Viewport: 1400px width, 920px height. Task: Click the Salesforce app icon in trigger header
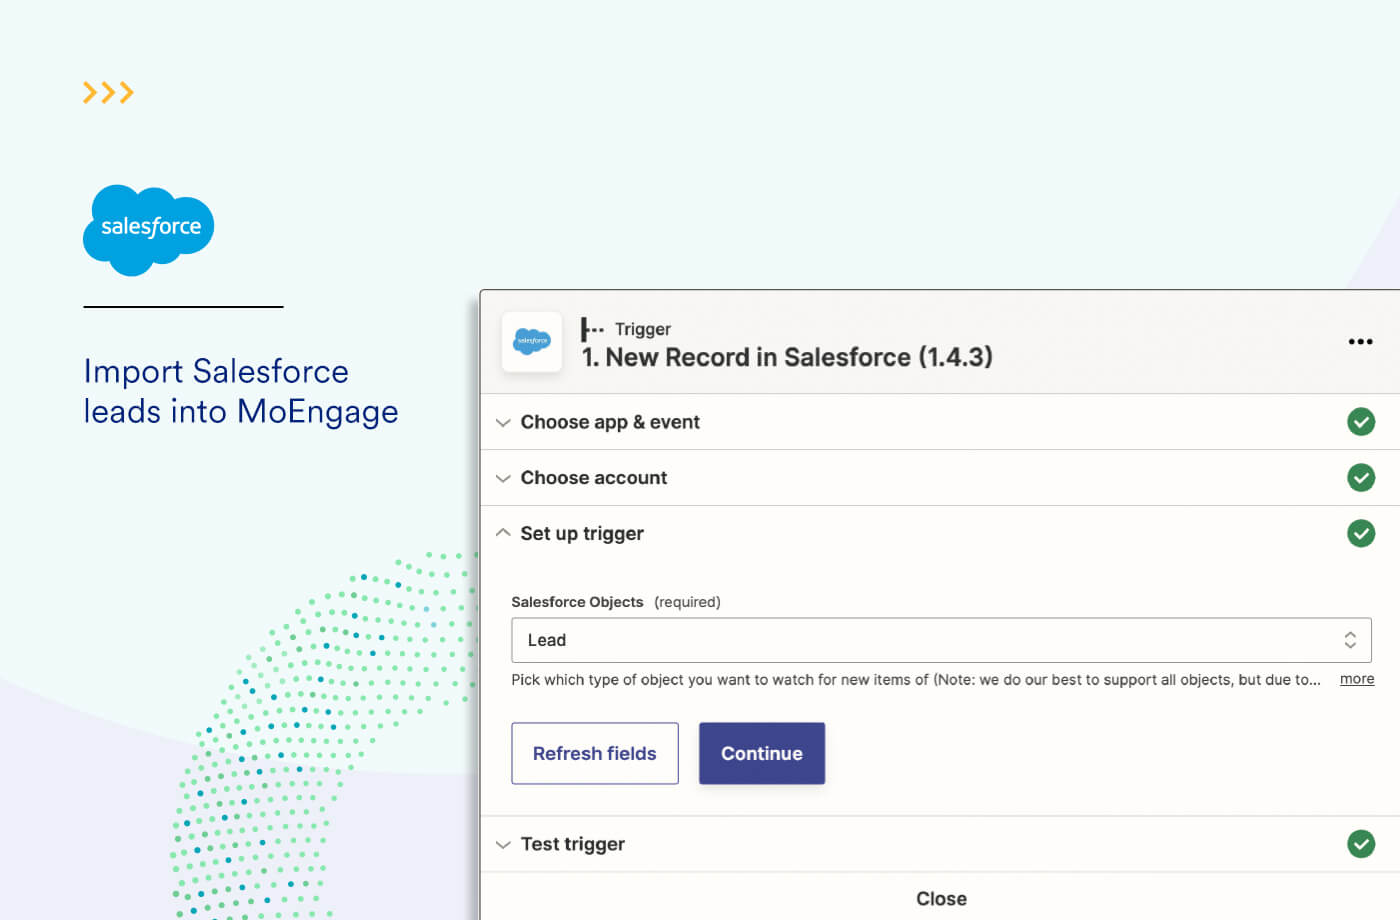pos(532,342)
